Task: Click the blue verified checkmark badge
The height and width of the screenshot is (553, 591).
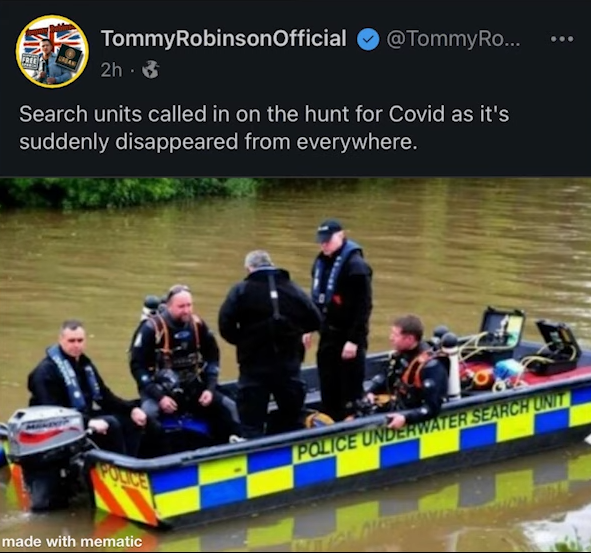Action: pyautogui.click(x=368, y=39)
